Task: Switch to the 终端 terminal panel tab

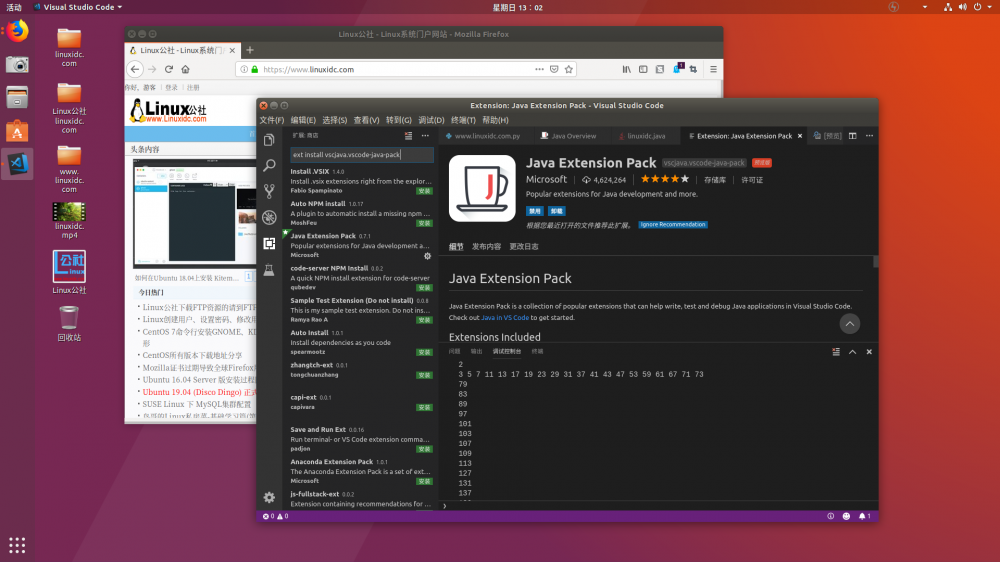Action: click(x=538, y=351)
